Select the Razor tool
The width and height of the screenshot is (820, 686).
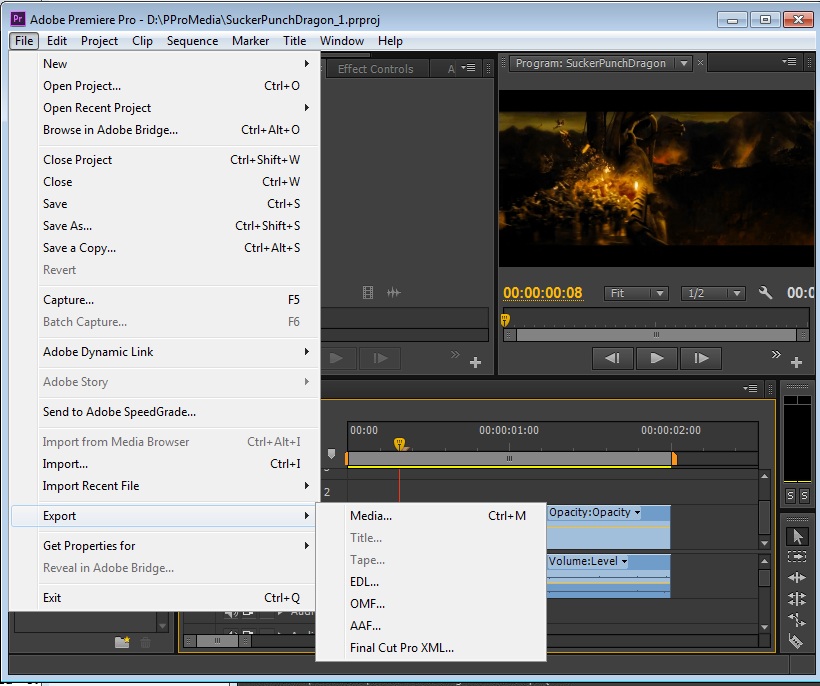795,641
